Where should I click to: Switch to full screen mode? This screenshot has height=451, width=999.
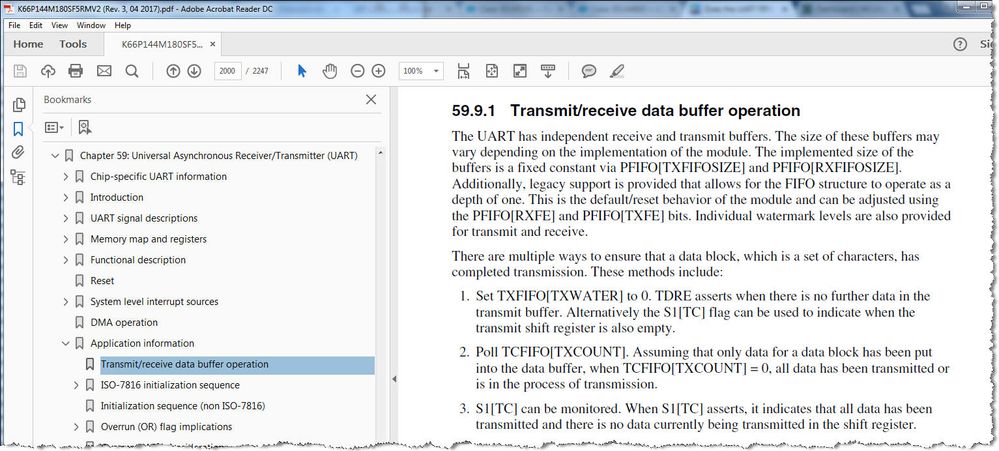coord(520,71)
